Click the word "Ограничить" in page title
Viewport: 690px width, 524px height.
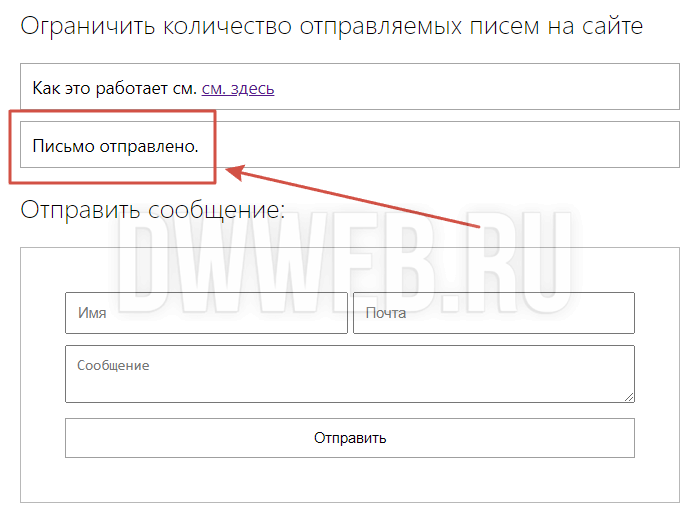(87, 26)
